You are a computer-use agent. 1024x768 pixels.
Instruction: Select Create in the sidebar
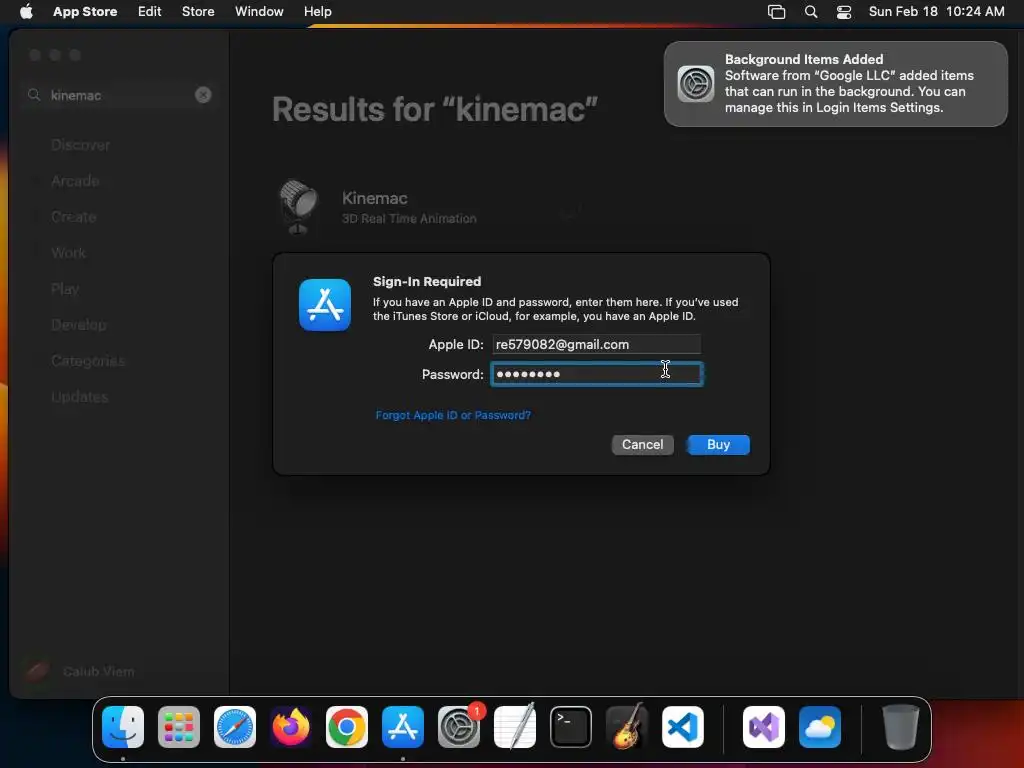[x=74, y=217]
